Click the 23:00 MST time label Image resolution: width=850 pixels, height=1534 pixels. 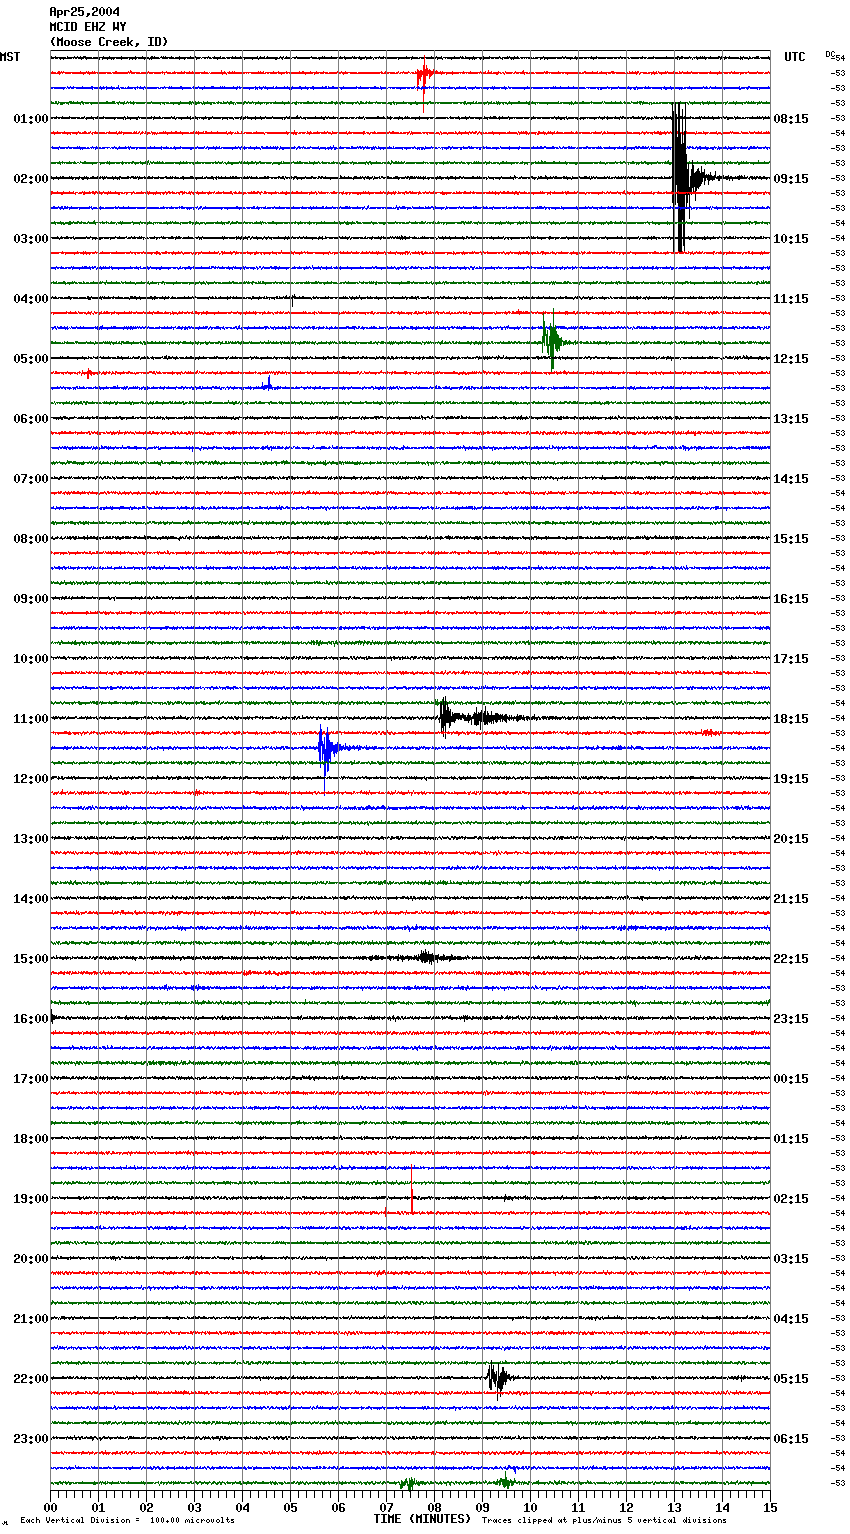coord(31,1439)
